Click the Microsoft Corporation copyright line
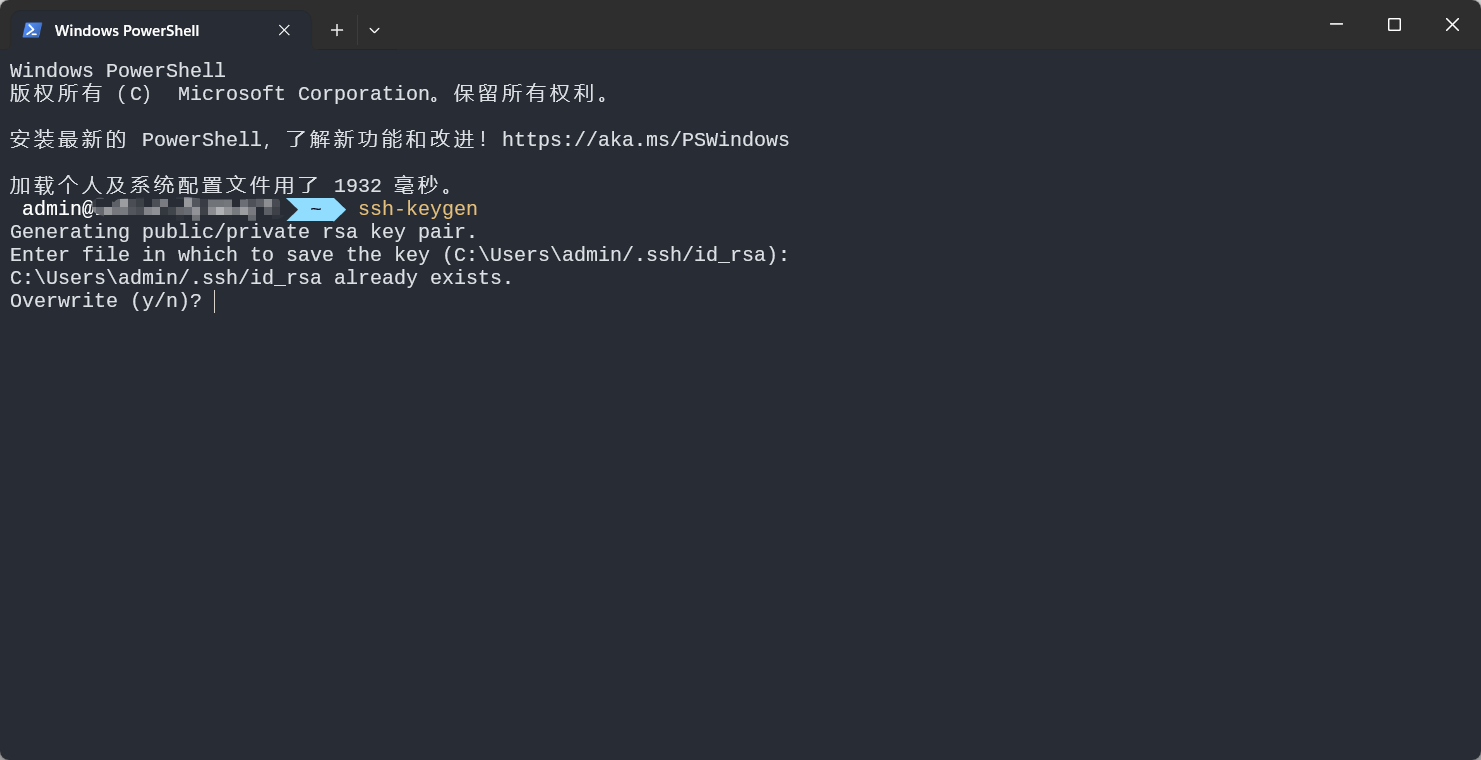Viewport: 1481px width, 760px height. (310, 94)
